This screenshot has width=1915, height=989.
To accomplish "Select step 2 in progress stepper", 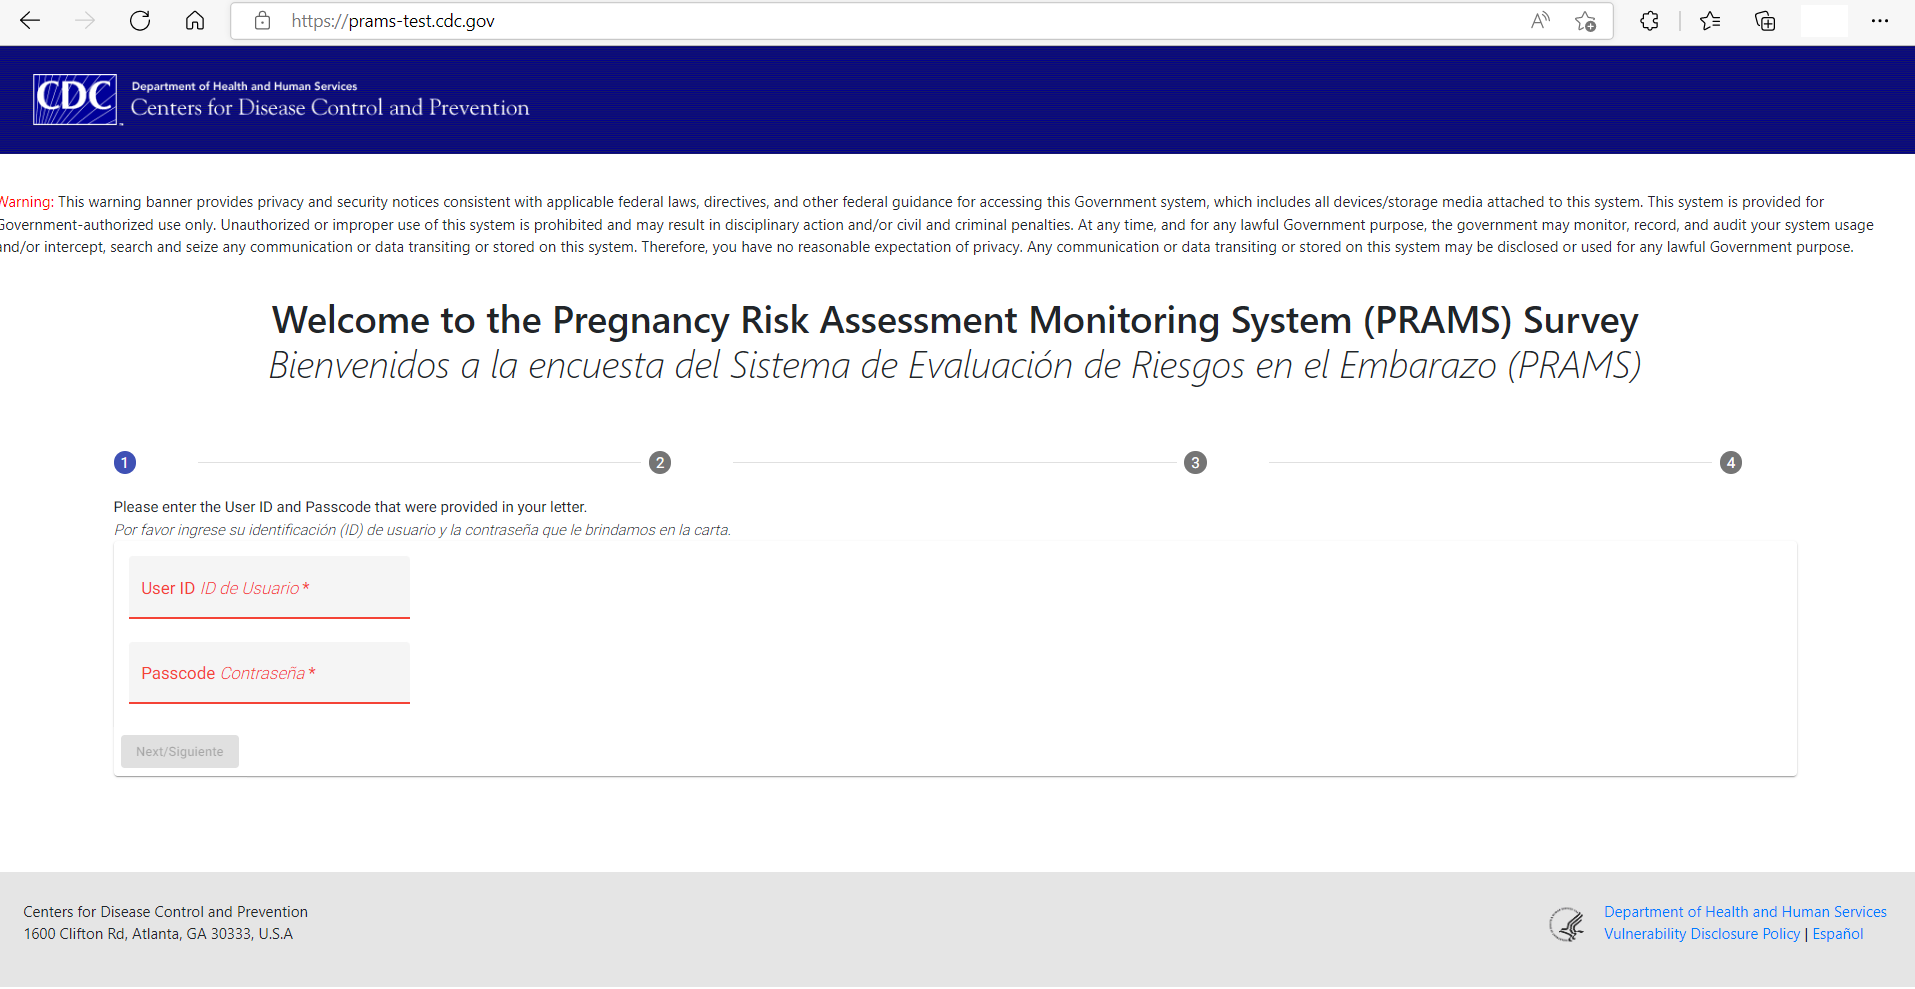I will pyautogui.click(x=660, y=463).
